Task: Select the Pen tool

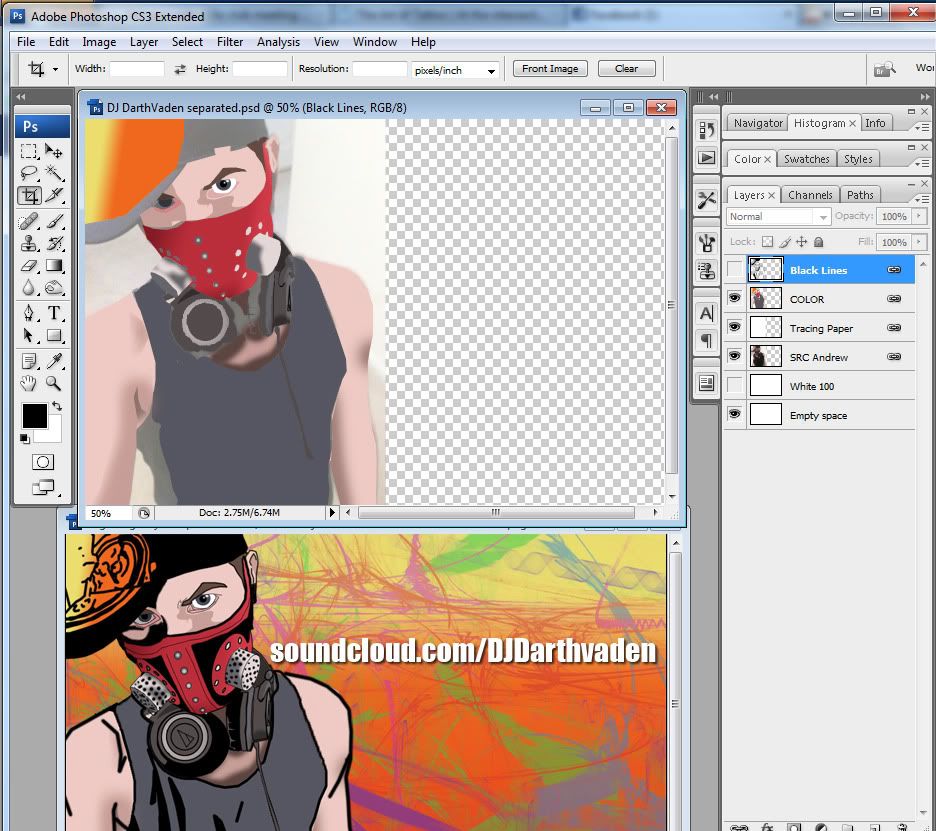Action: pos(29,313)
